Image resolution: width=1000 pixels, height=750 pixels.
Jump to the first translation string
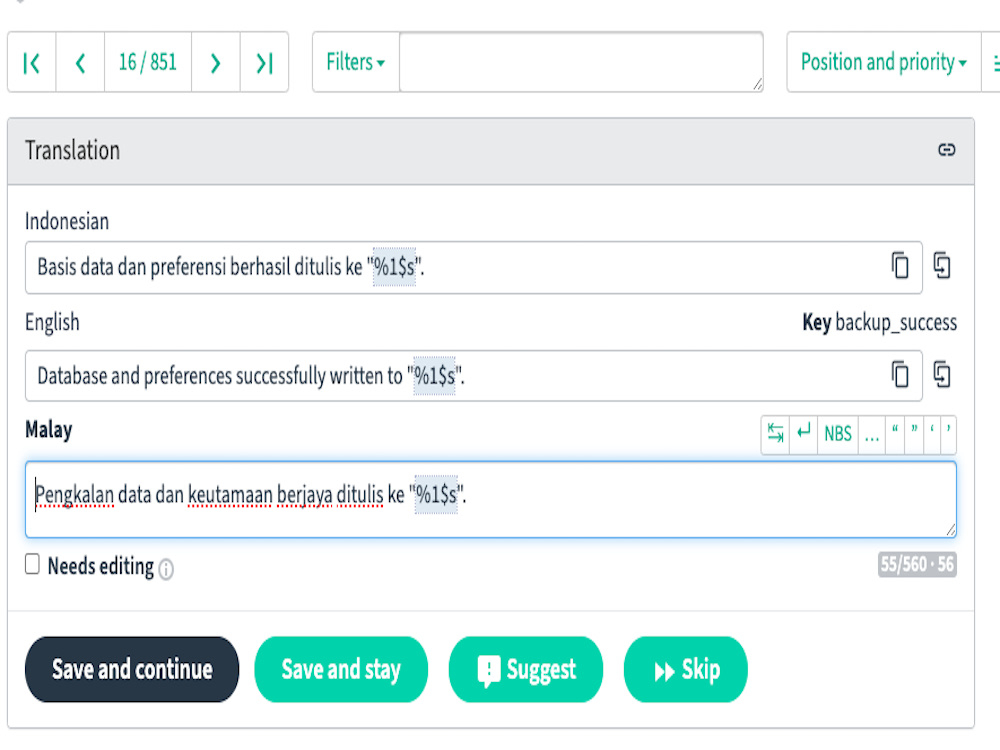pos(31,62)
